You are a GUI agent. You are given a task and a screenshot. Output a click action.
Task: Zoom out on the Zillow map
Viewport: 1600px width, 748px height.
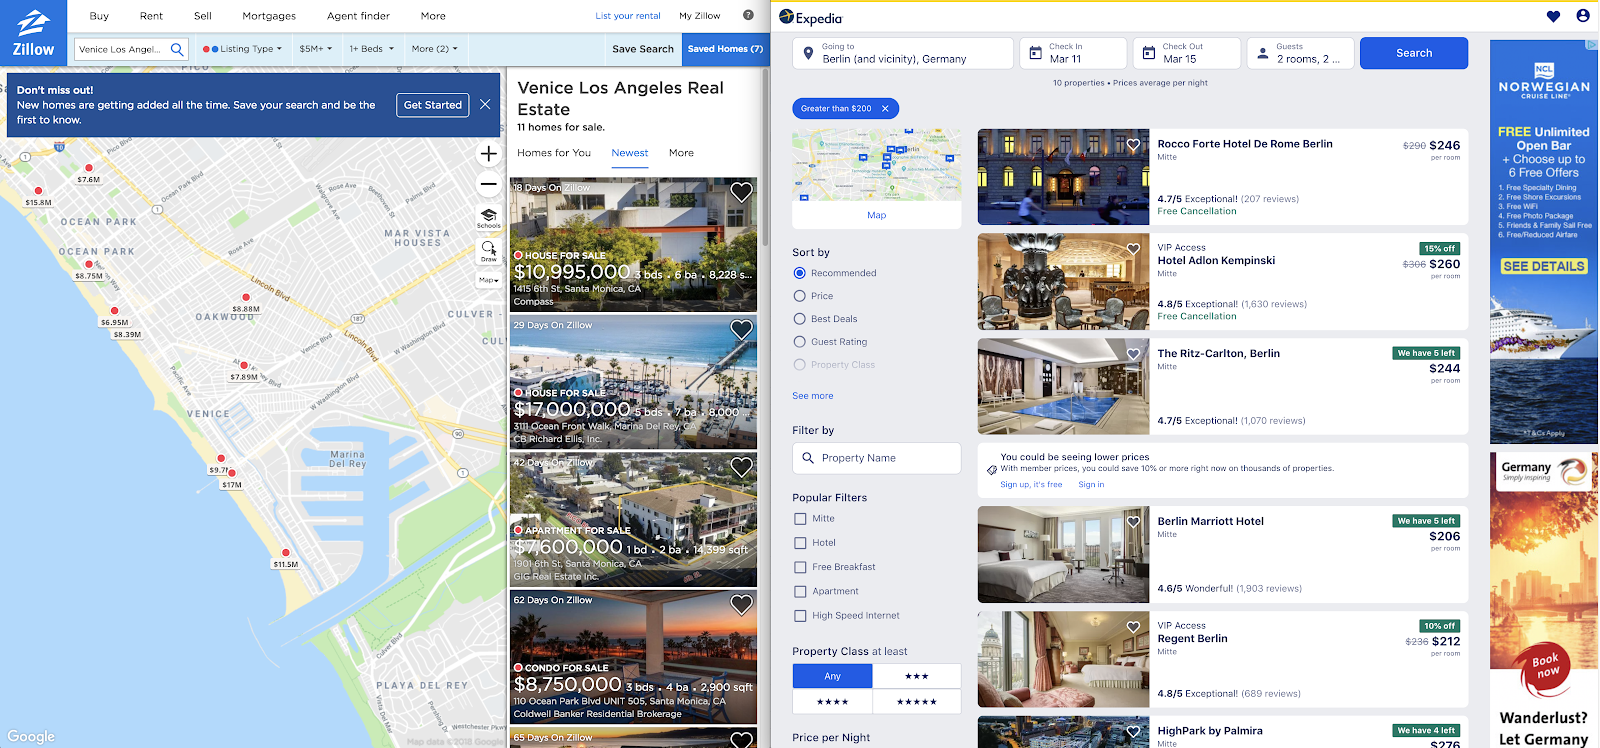tap(488, 184)
